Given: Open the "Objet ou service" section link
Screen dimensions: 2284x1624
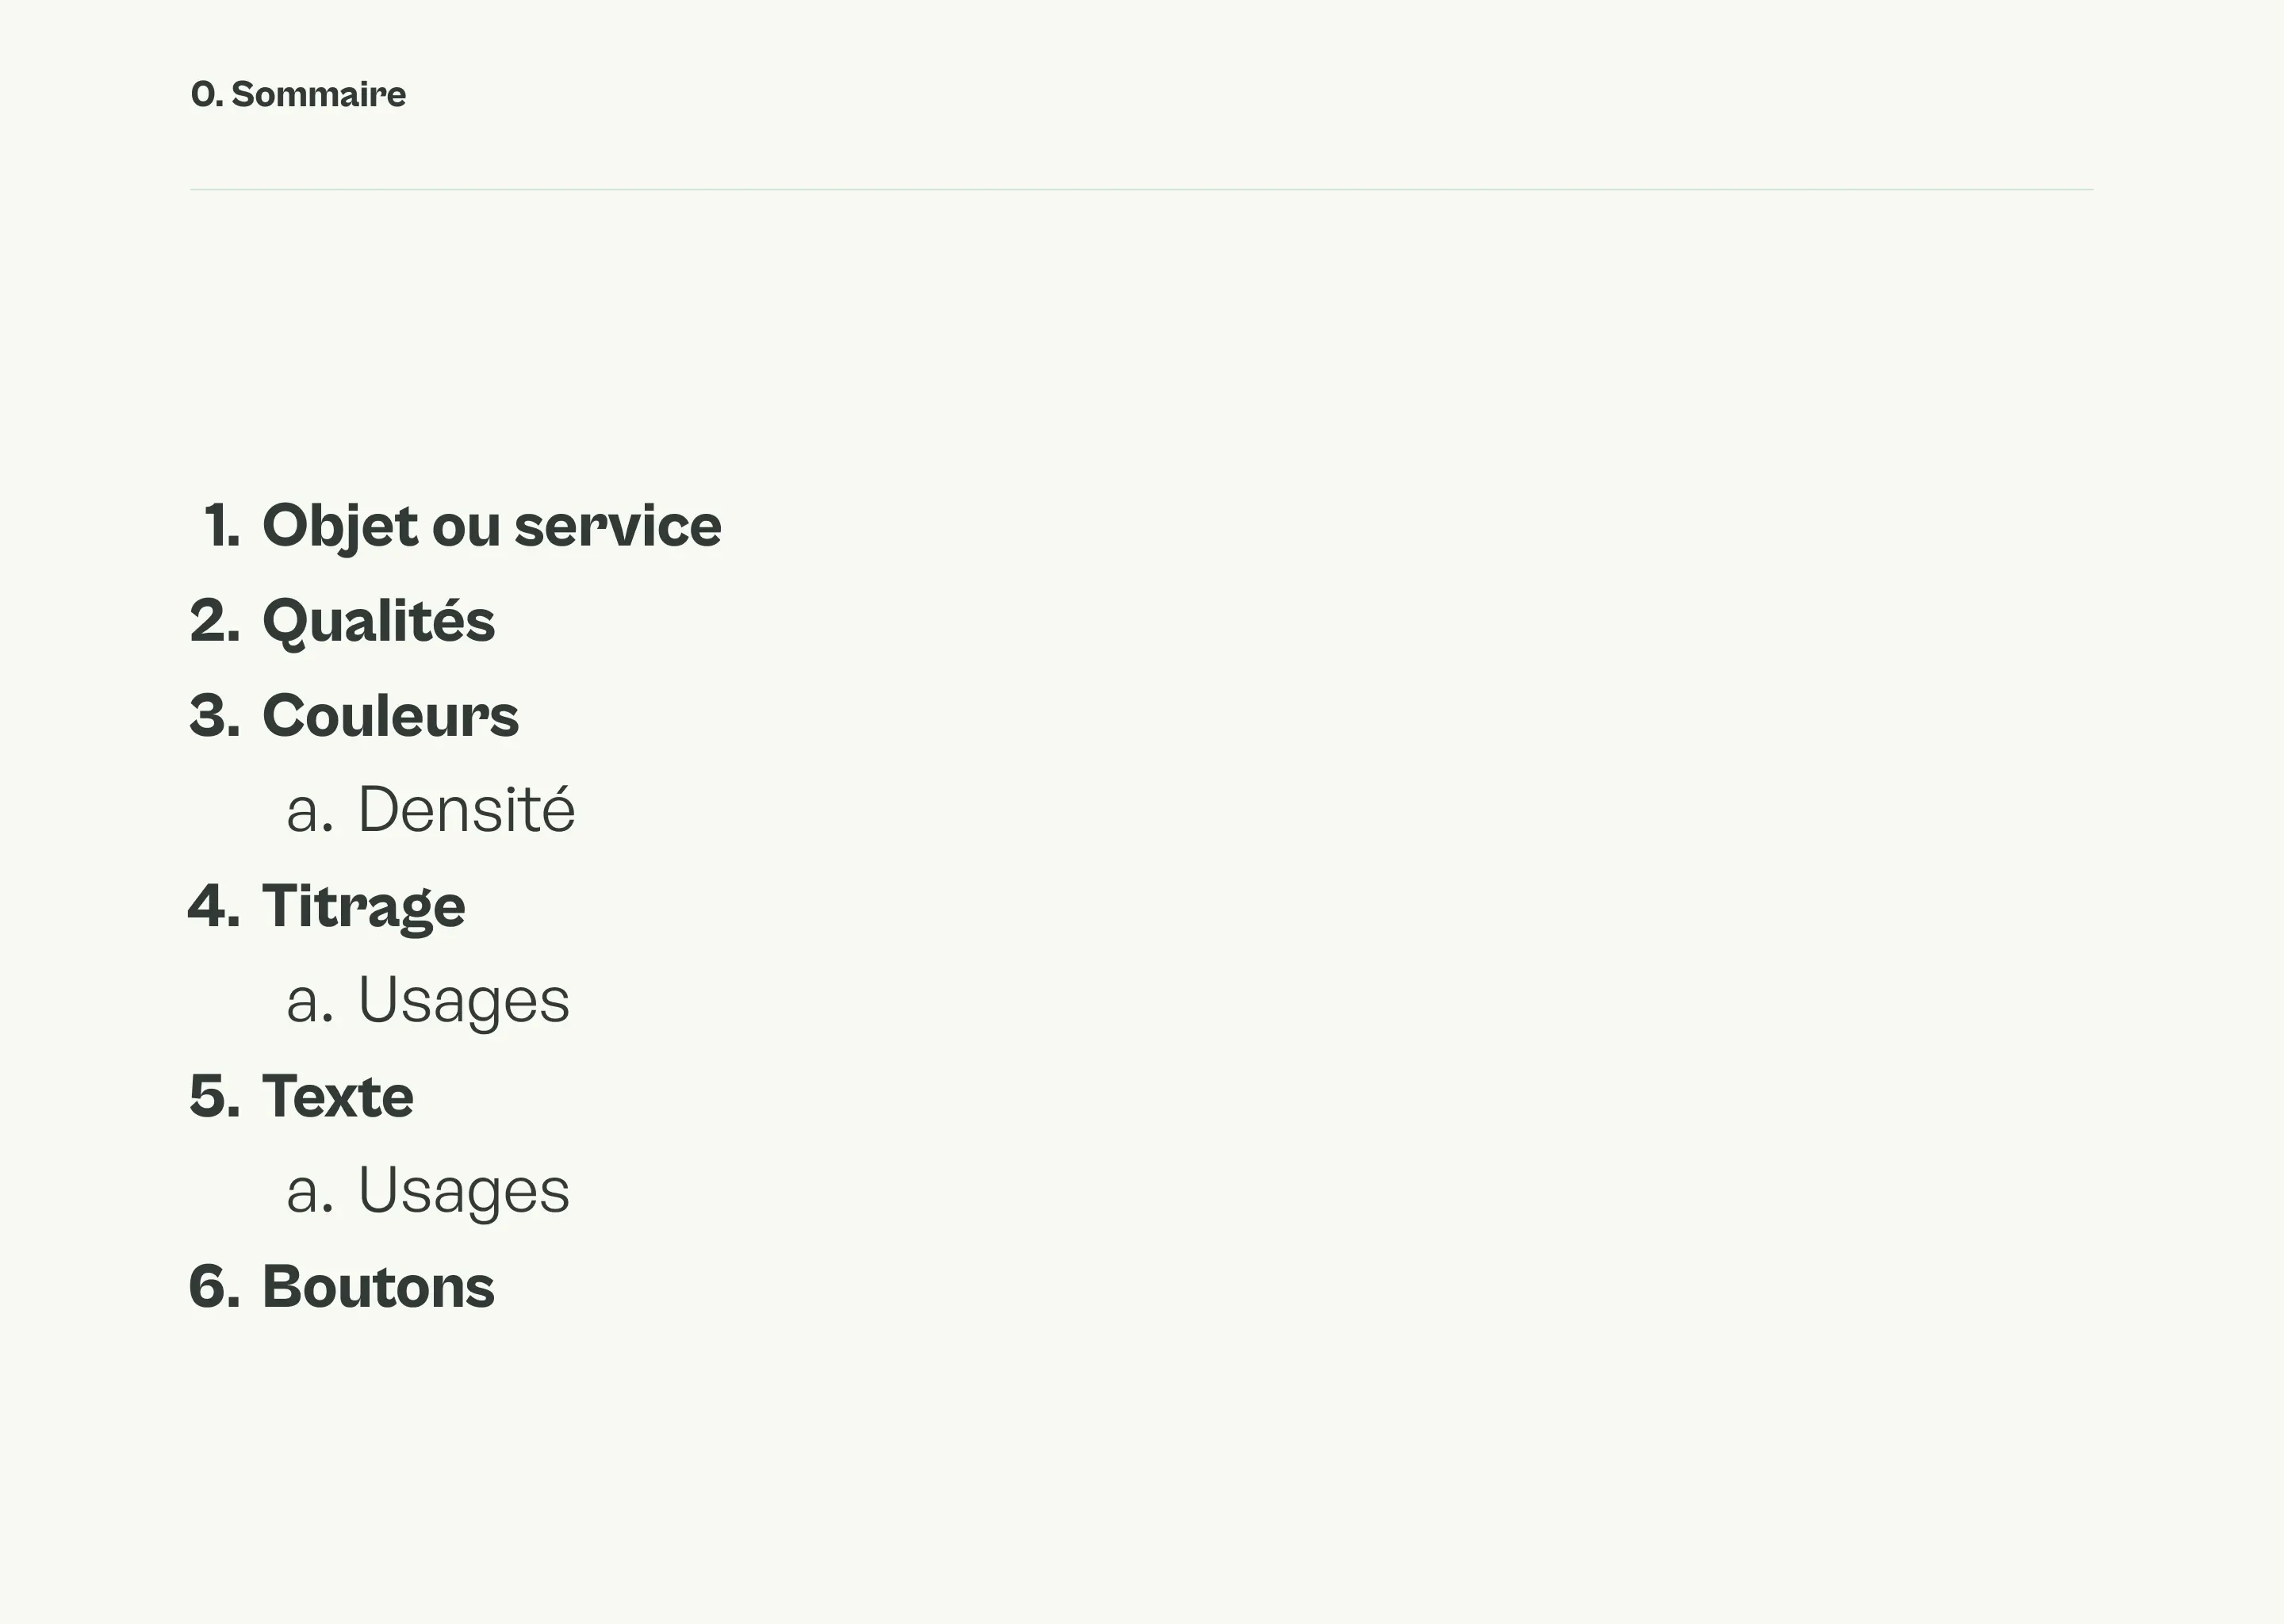Looking at the screenshot, I should click(x=491, y=526).
